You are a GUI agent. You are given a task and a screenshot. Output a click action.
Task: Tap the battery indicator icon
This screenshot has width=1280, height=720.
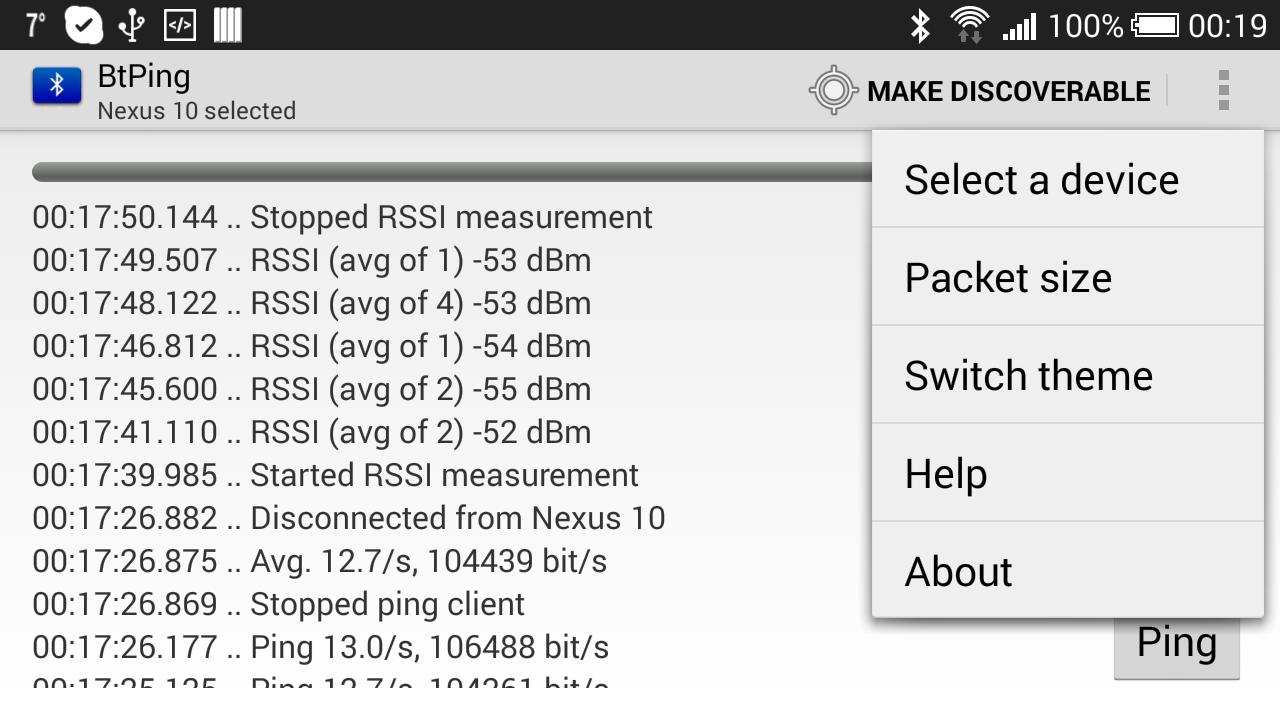pyautogui.click(x=1155, y=25)
